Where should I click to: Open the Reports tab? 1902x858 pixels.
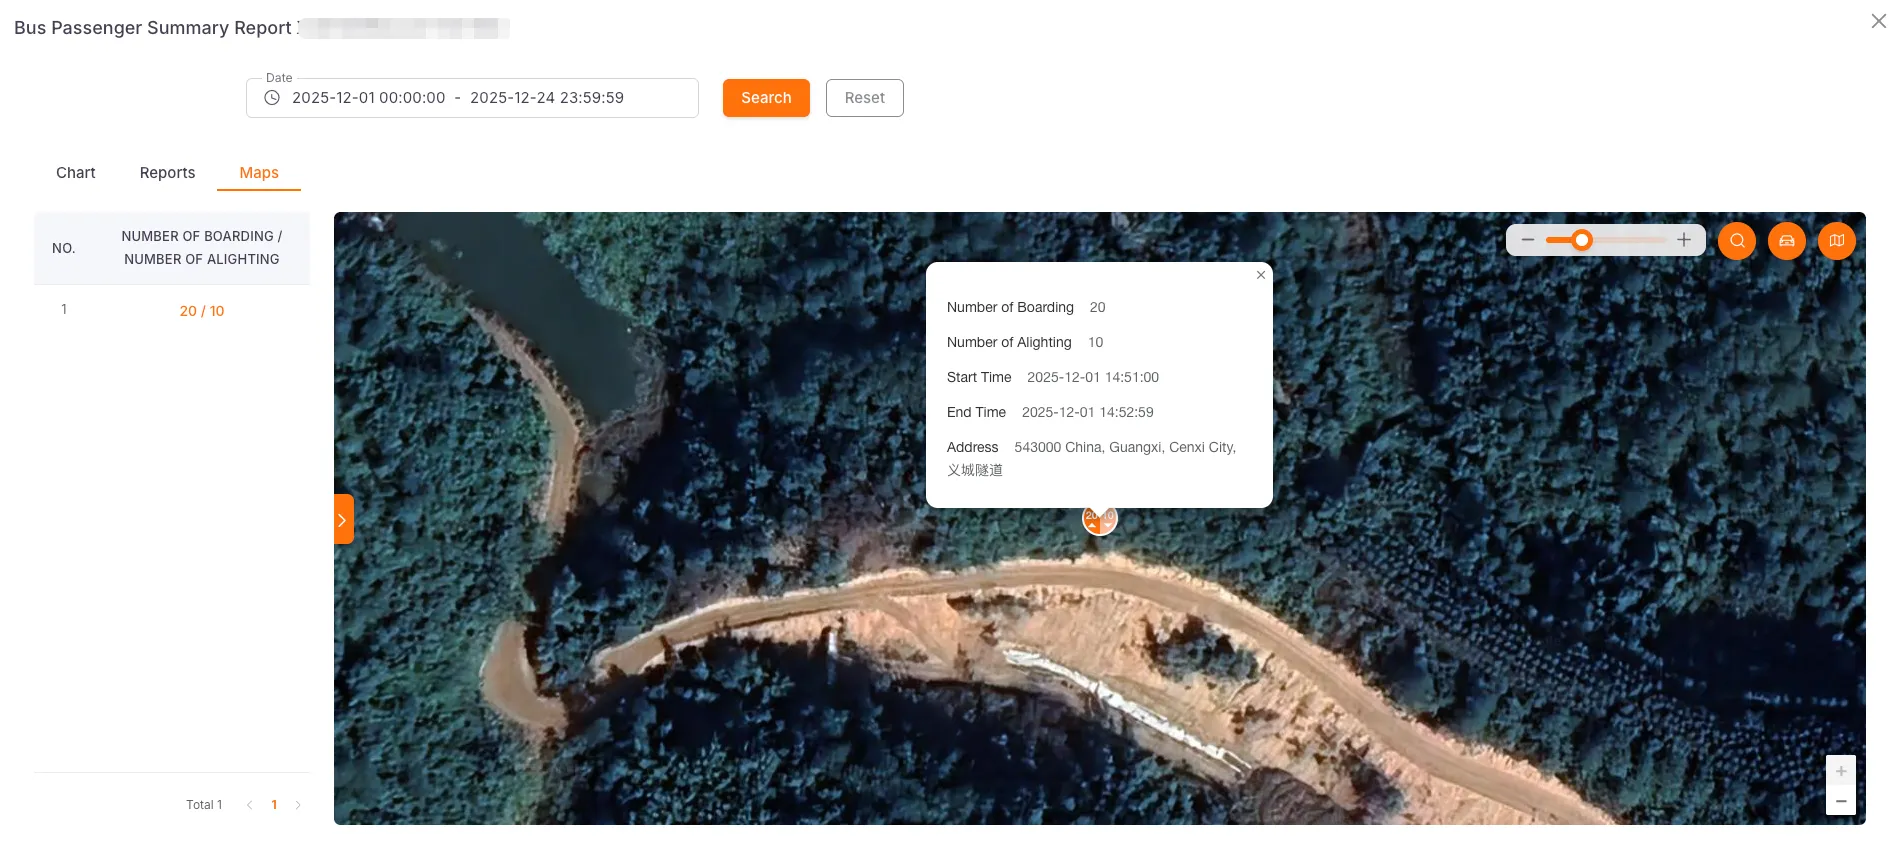(x=167, y=173)
